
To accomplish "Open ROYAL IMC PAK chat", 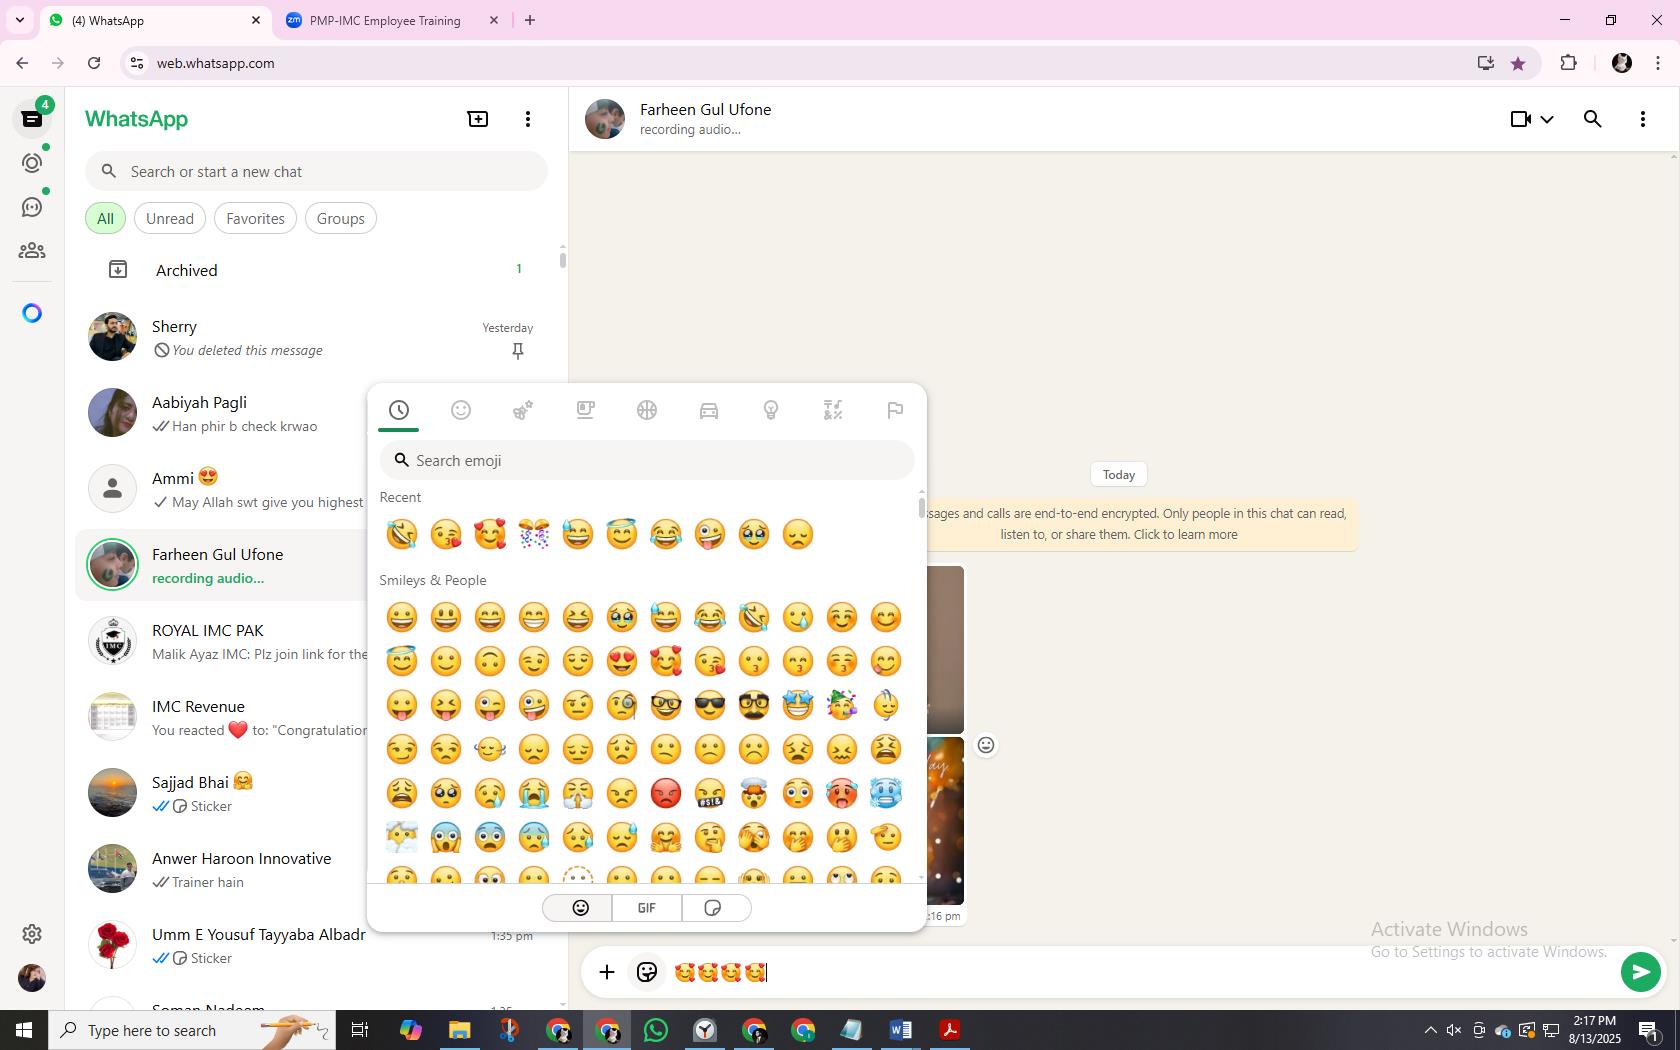I will pyautogui.click(x=222, y=641).
